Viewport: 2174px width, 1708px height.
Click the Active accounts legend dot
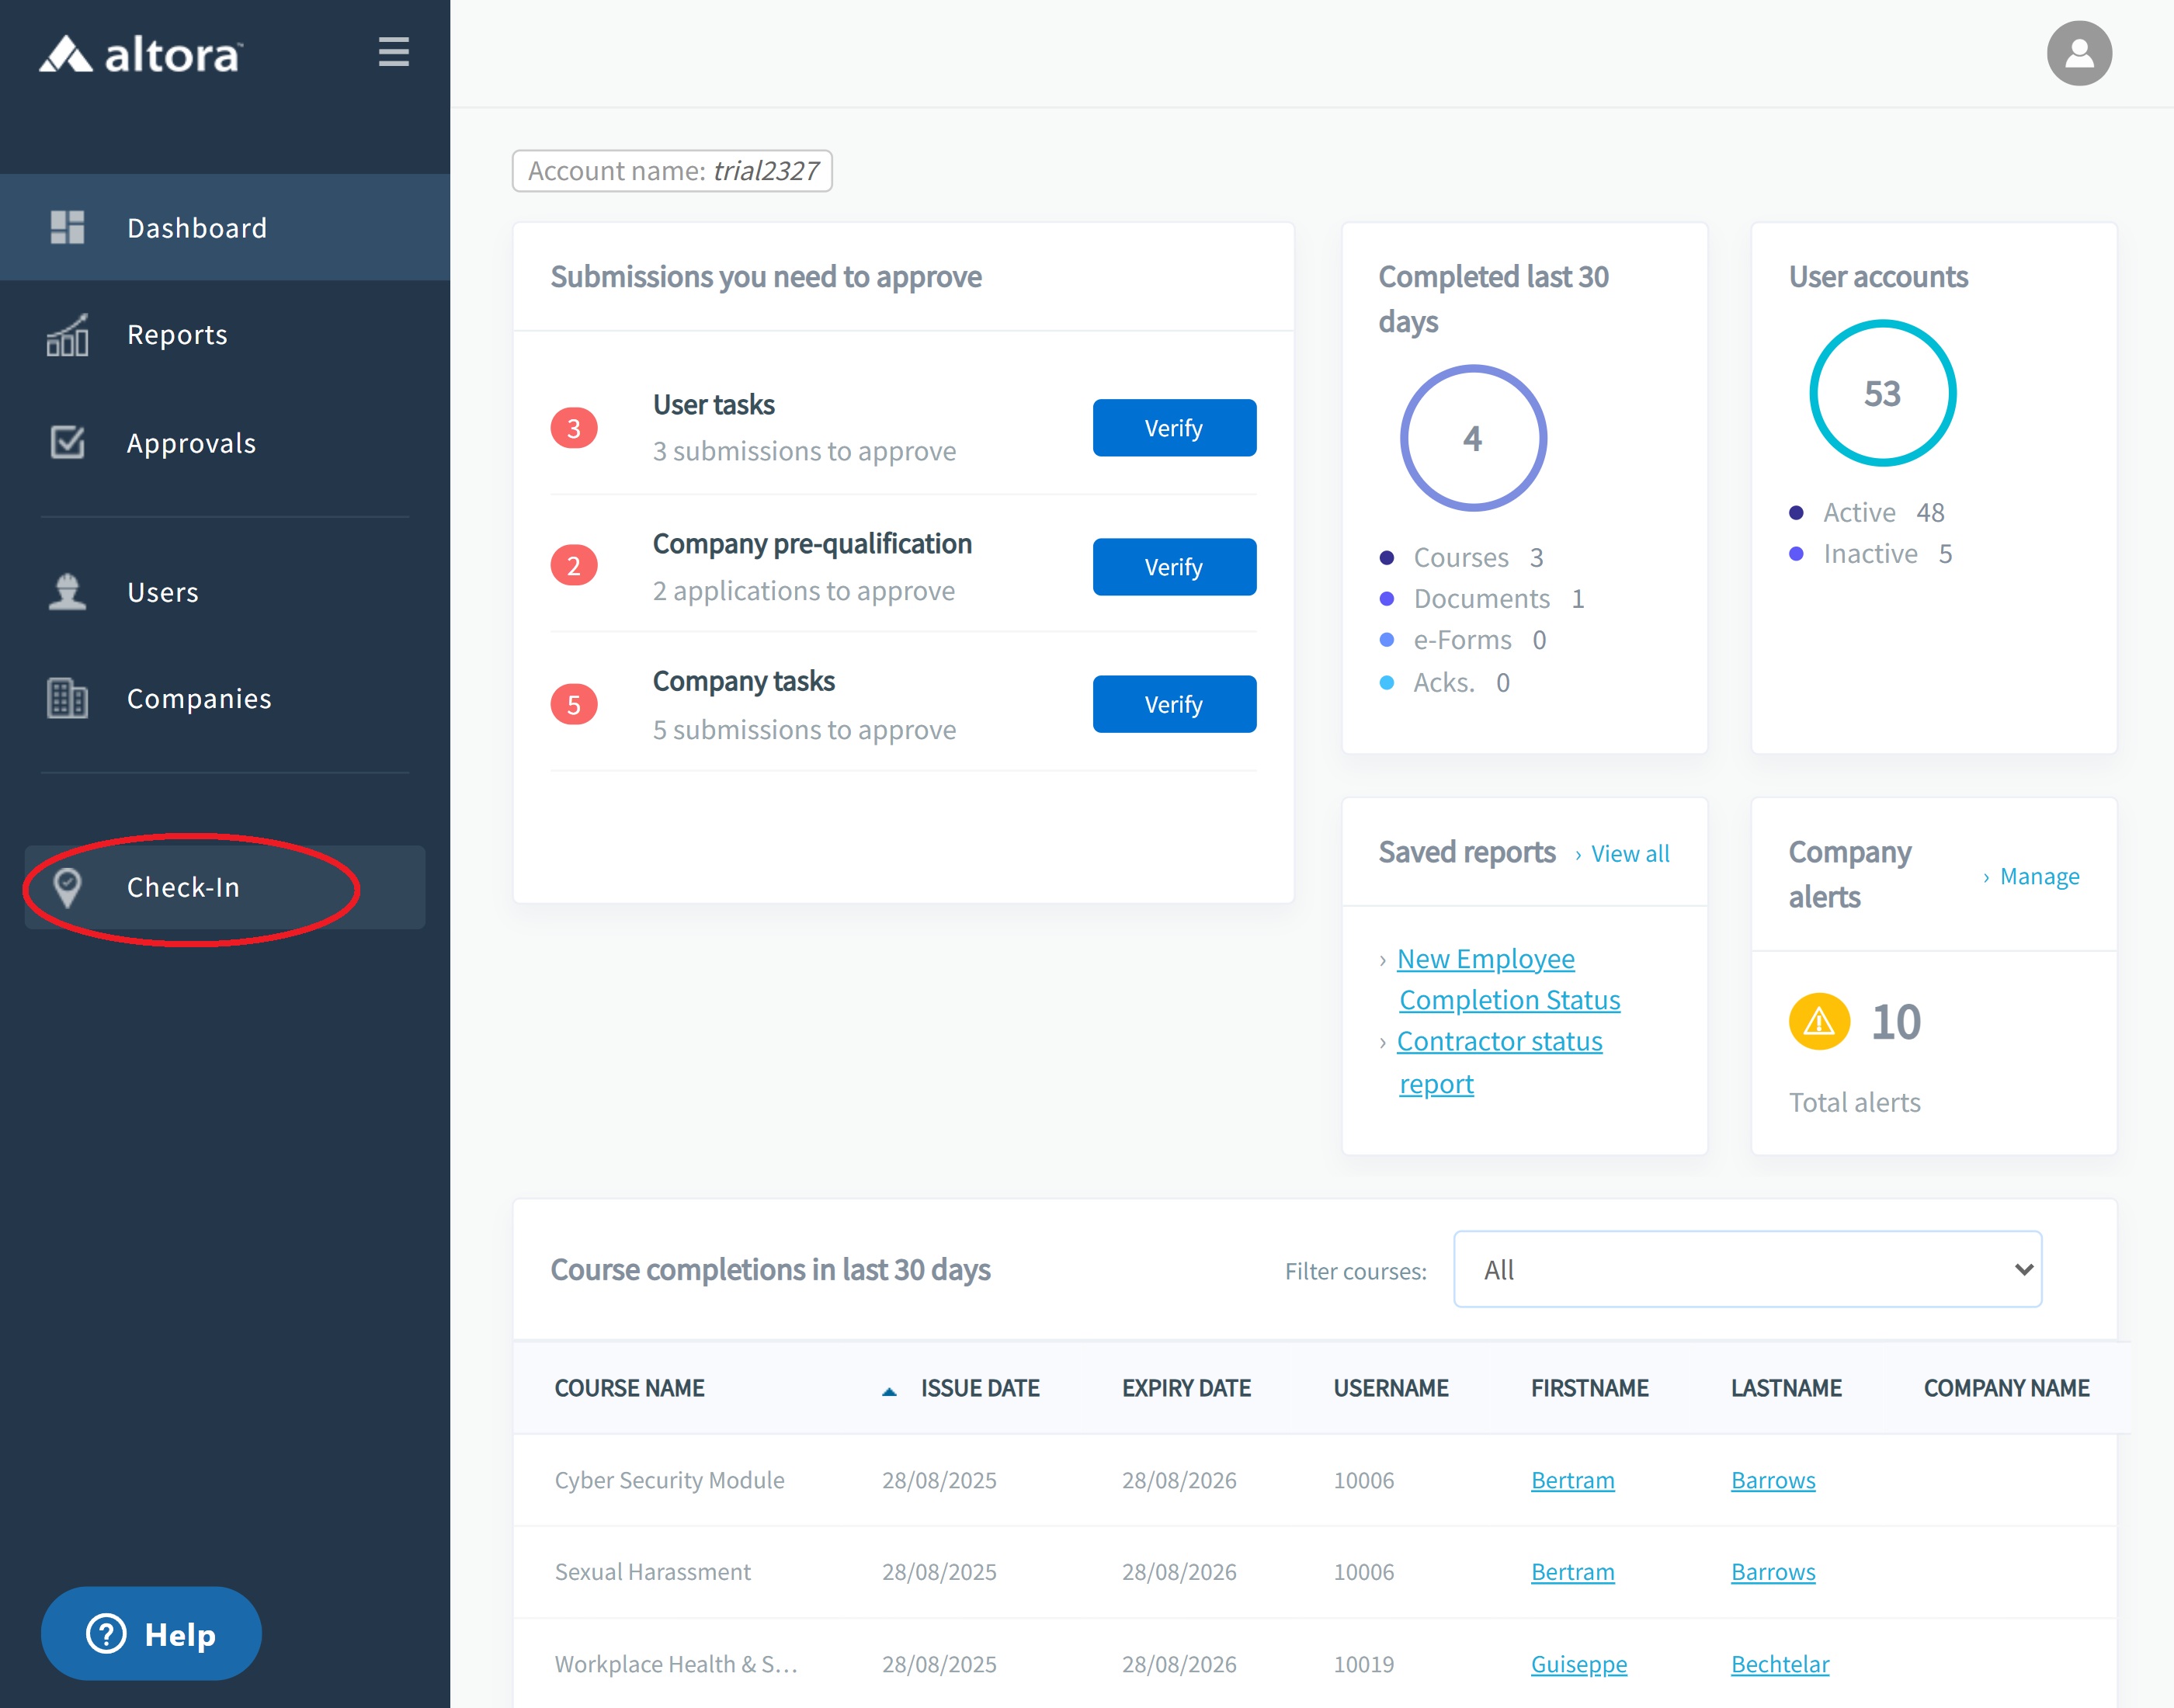[1796, 513]
